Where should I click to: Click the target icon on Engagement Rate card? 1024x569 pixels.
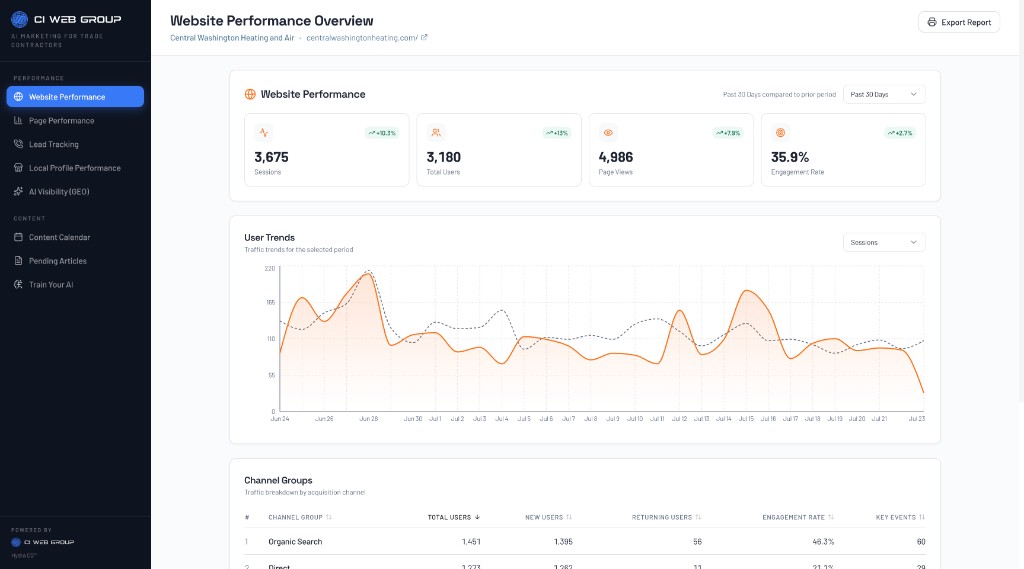(x=780, y=133)
